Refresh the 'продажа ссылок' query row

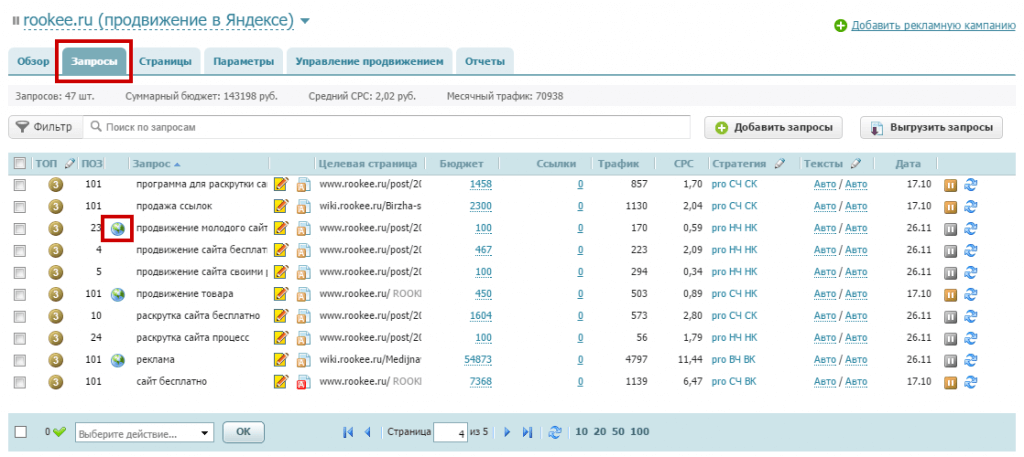coord(971,206)
